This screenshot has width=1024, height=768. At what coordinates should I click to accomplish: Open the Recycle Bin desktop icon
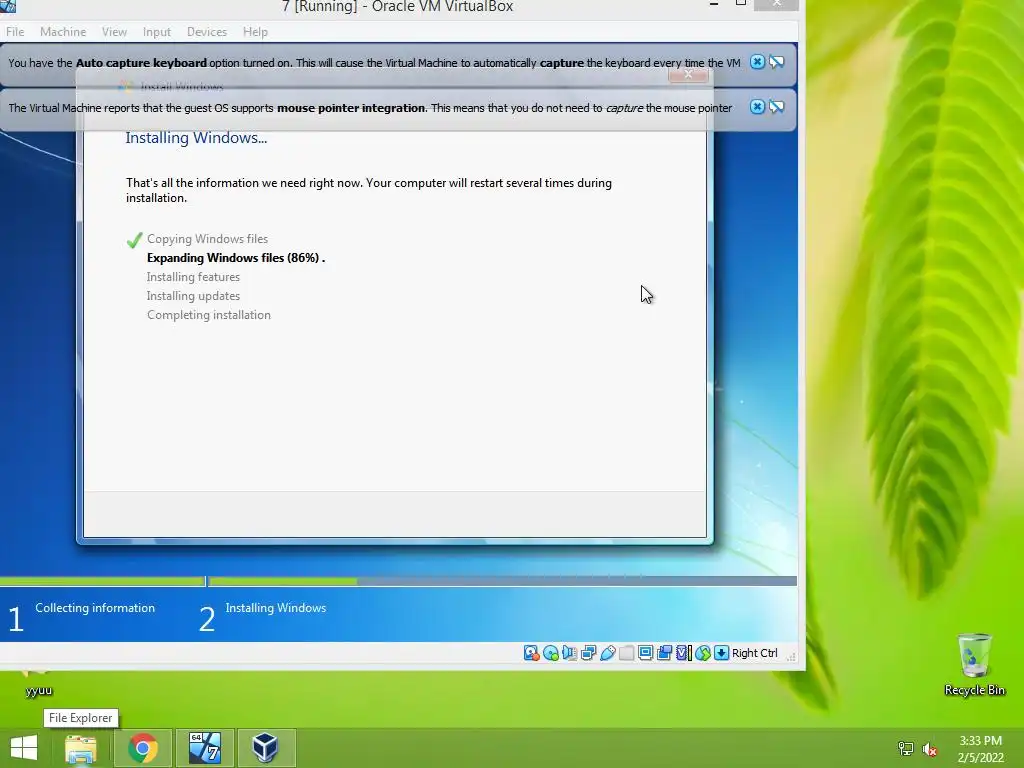coord(974,665)
